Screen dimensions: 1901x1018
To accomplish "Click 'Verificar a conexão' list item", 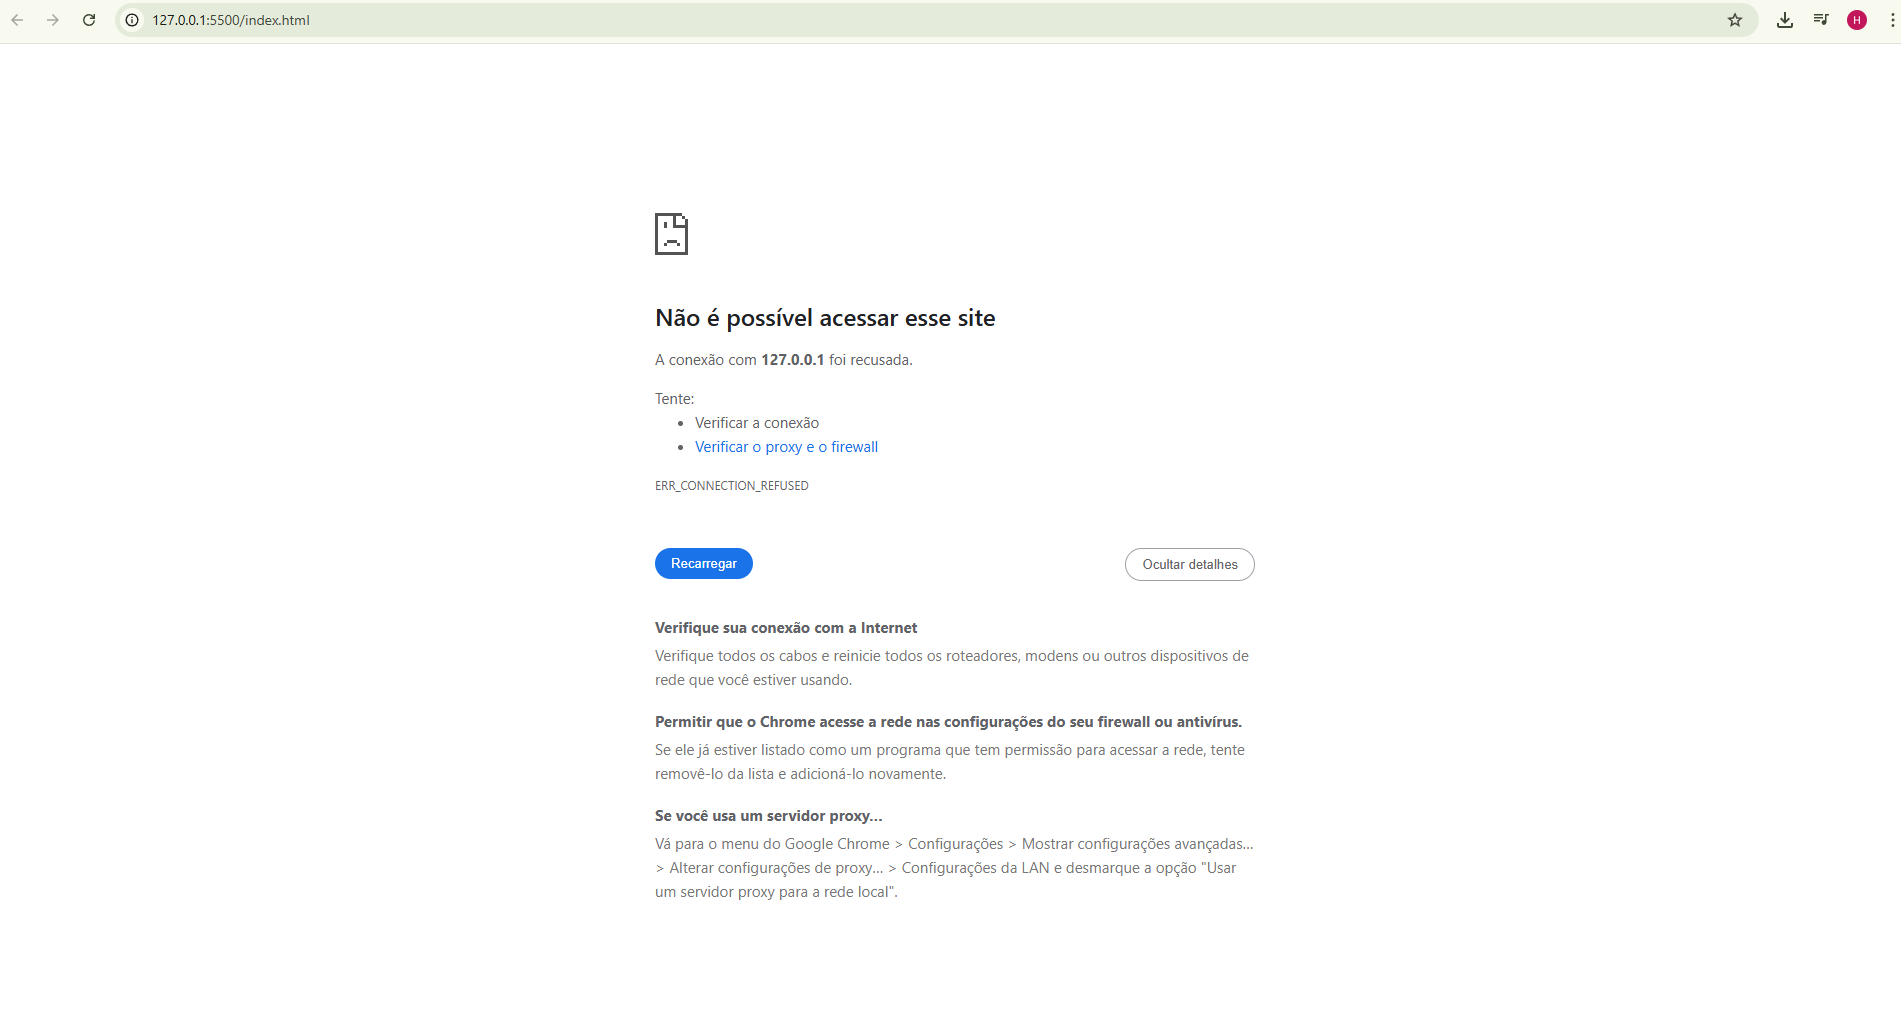I will click(757, 423).
